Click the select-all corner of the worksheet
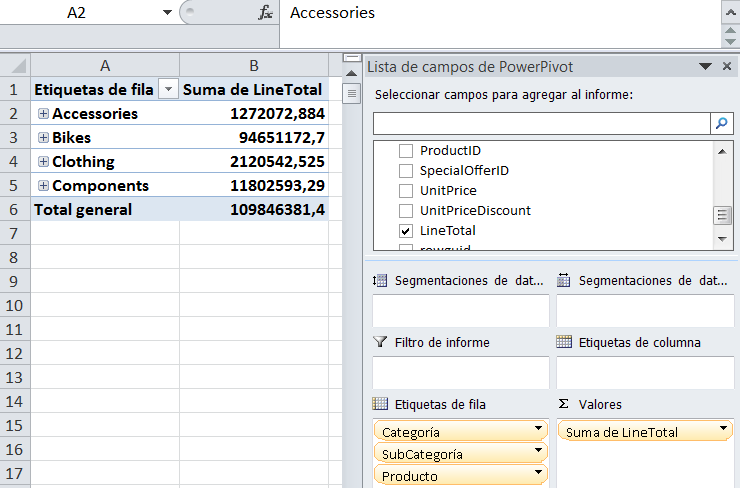This screenshot has height=488, width=740. [15, 66]
